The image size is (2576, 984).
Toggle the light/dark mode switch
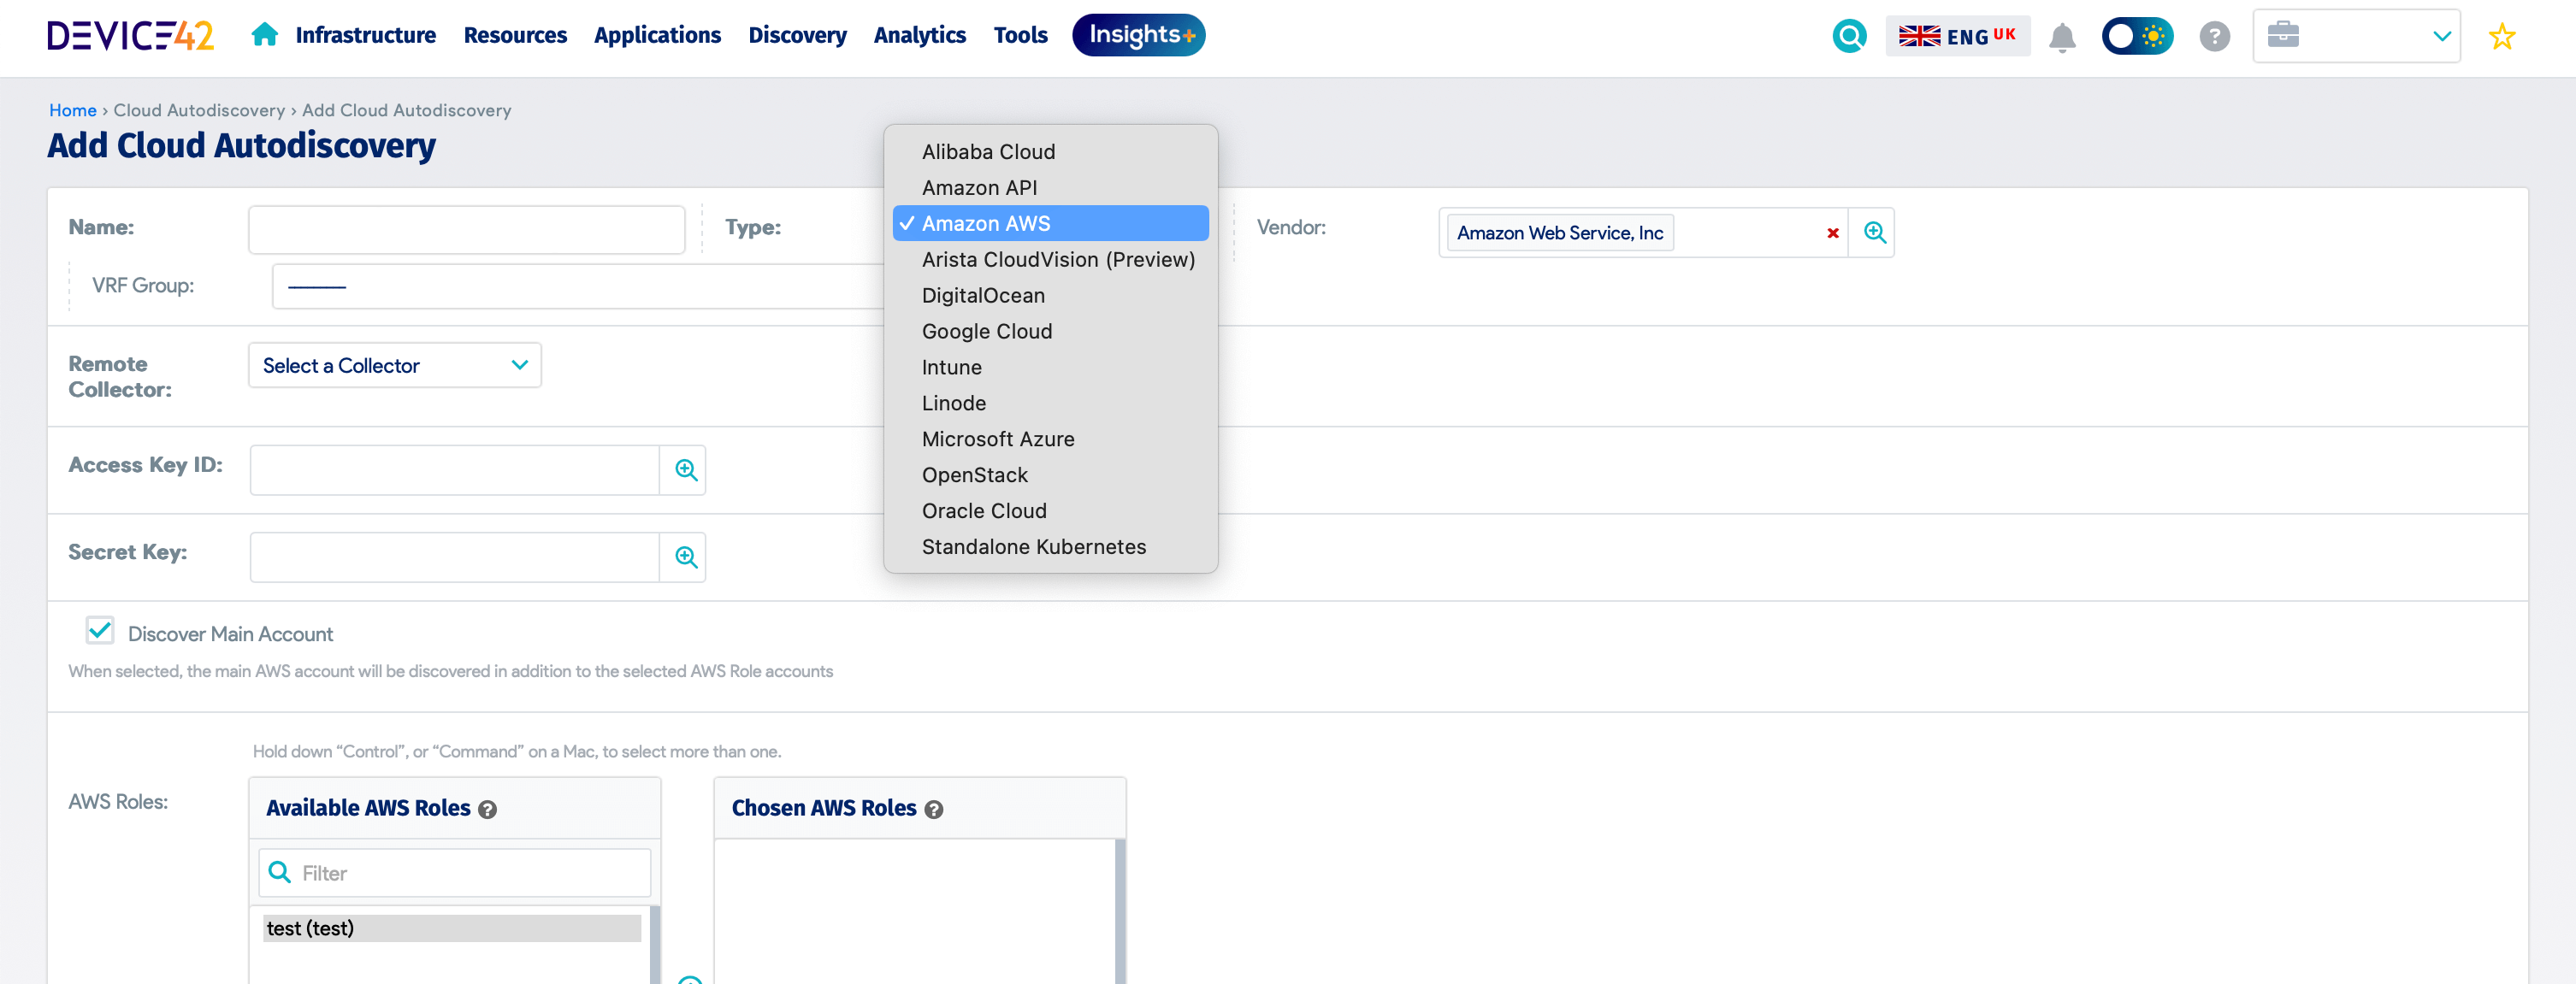[2137, 35]
